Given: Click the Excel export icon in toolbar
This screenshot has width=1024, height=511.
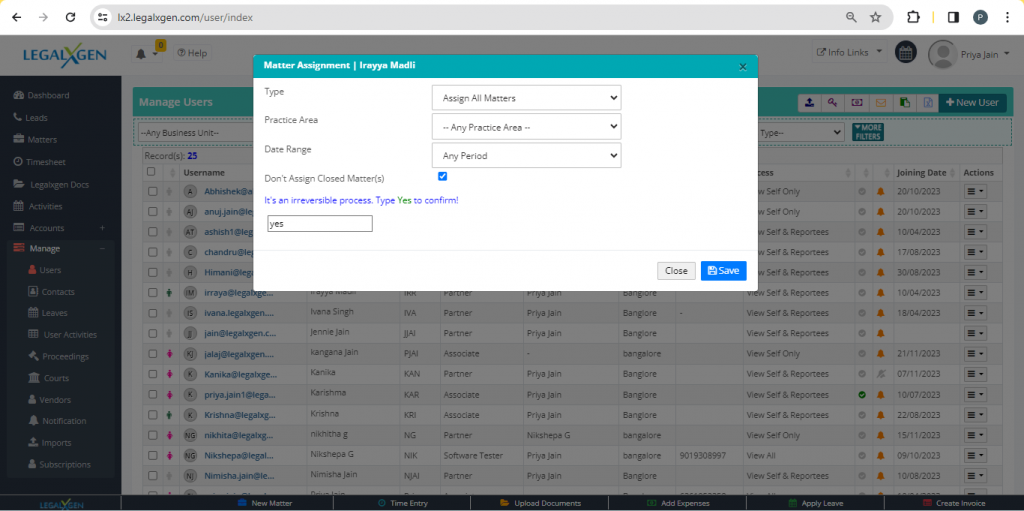Looking at the screenshot, I should (x=928, y=102).
